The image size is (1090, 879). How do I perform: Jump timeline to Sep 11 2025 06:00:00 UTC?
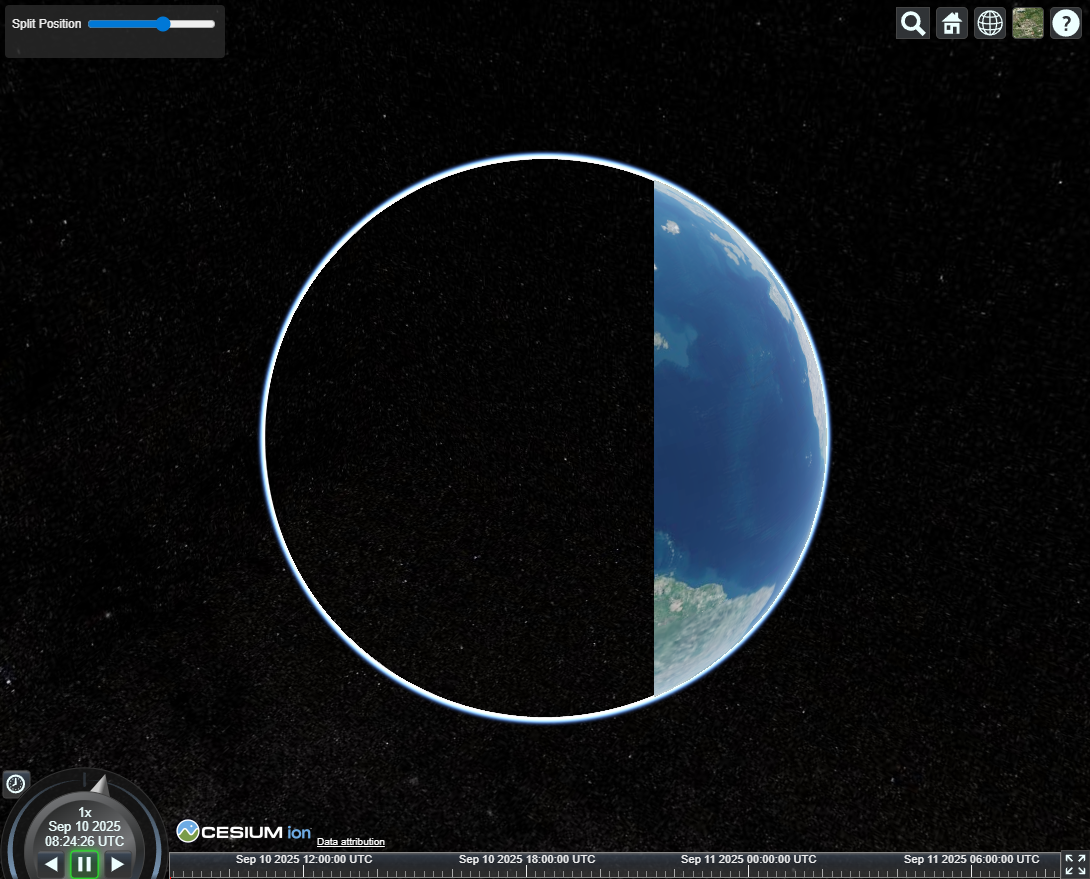click(971, 860)
